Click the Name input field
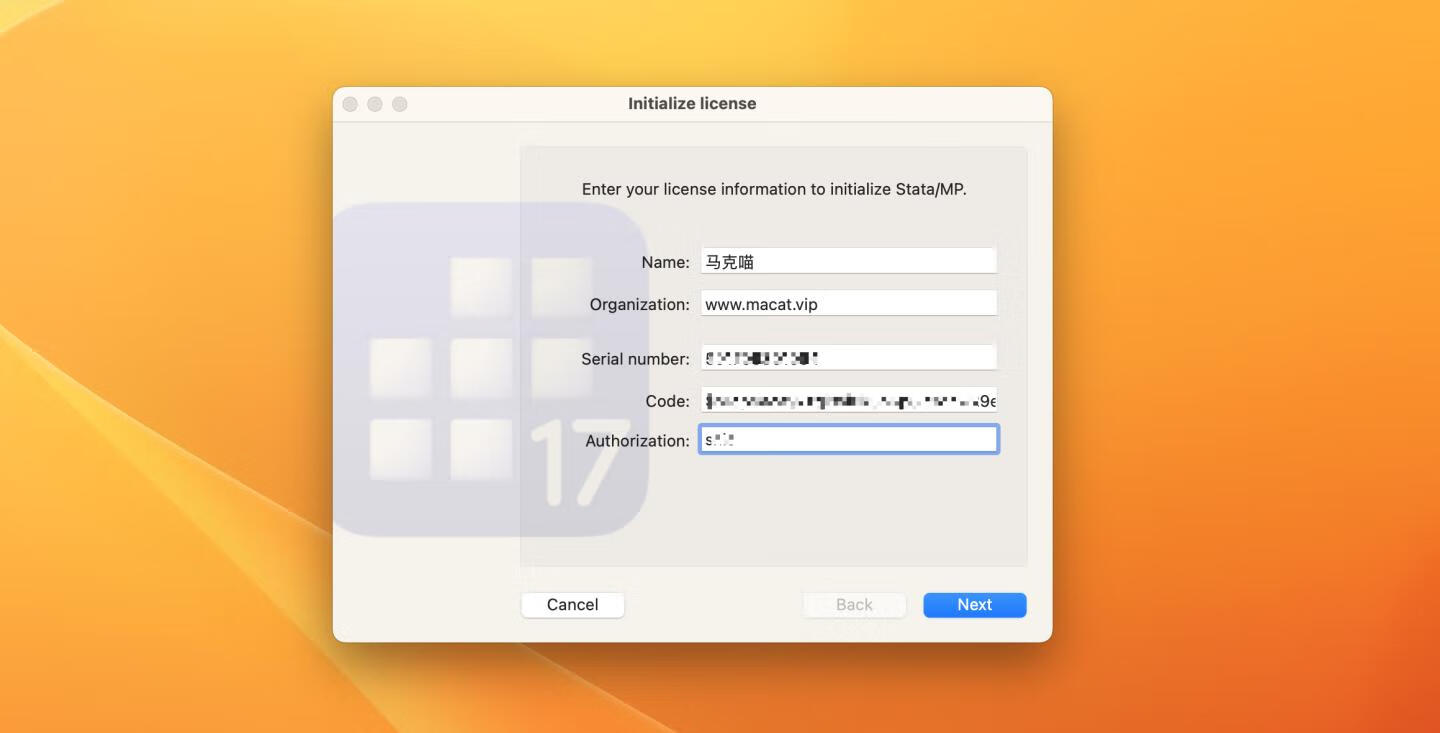The height and width of the screenshot is (733, 1440). point(848,261)
